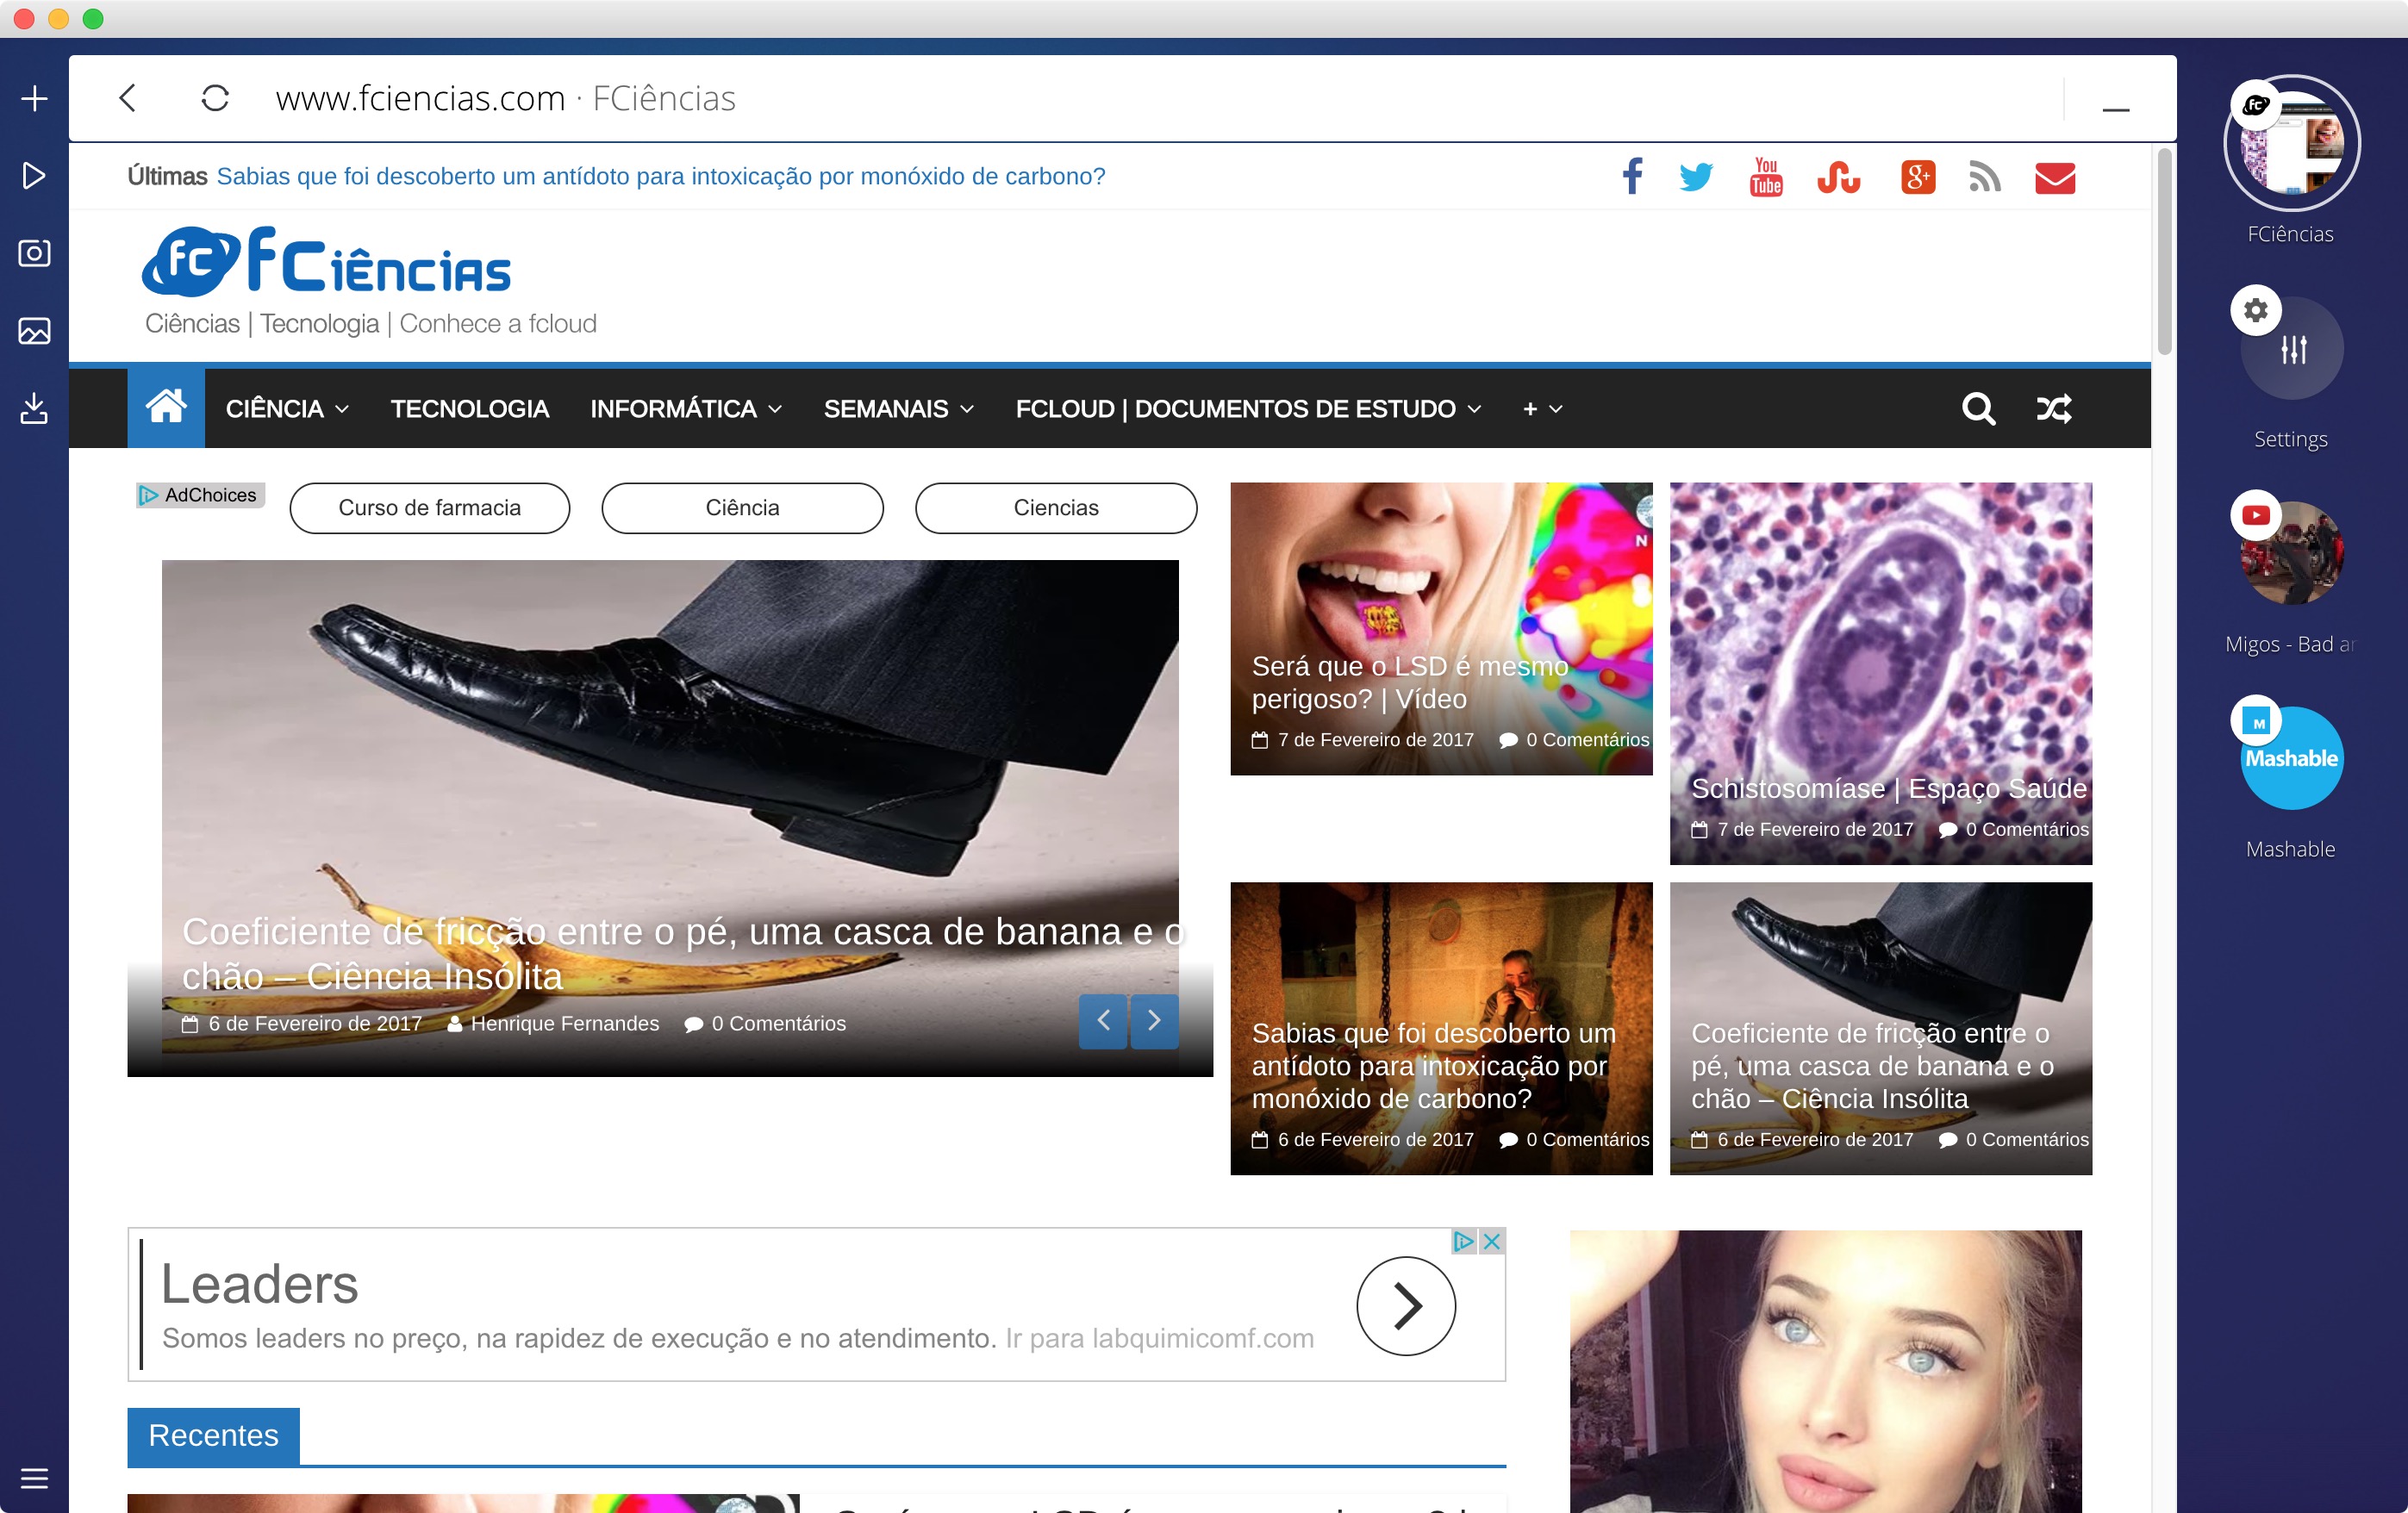Open the latest news headline about monóxido de carbono
The width and height of the screenshot is (2408, 1513).
(661, 176)
